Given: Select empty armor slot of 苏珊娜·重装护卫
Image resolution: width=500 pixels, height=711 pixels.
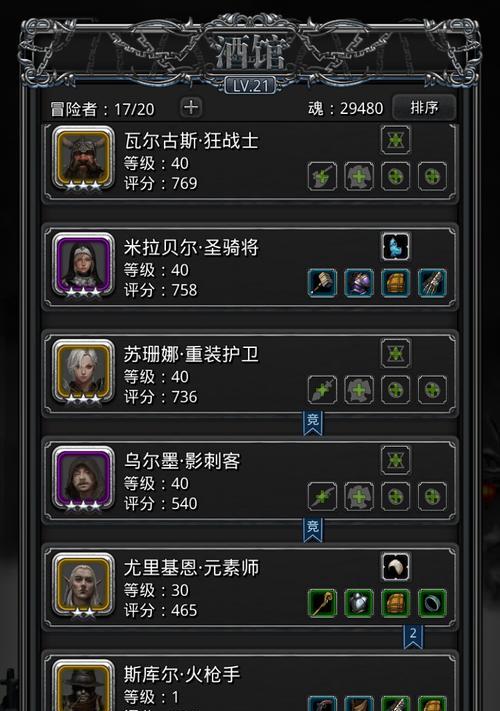Looking at the screenshot, I should coord(359,390).
